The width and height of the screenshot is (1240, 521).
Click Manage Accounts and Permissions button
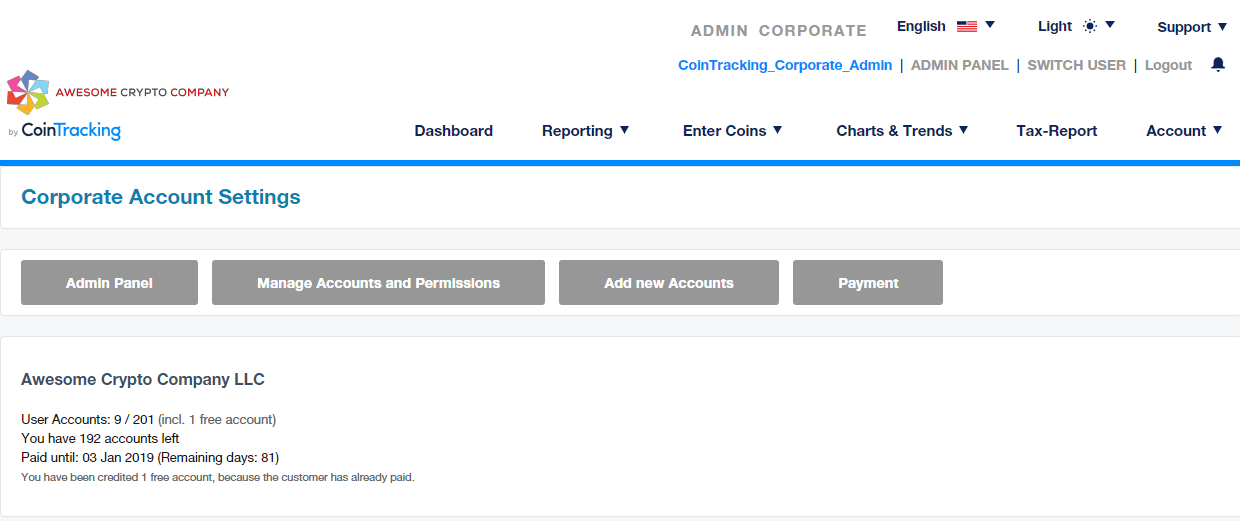tap(378, 283)
